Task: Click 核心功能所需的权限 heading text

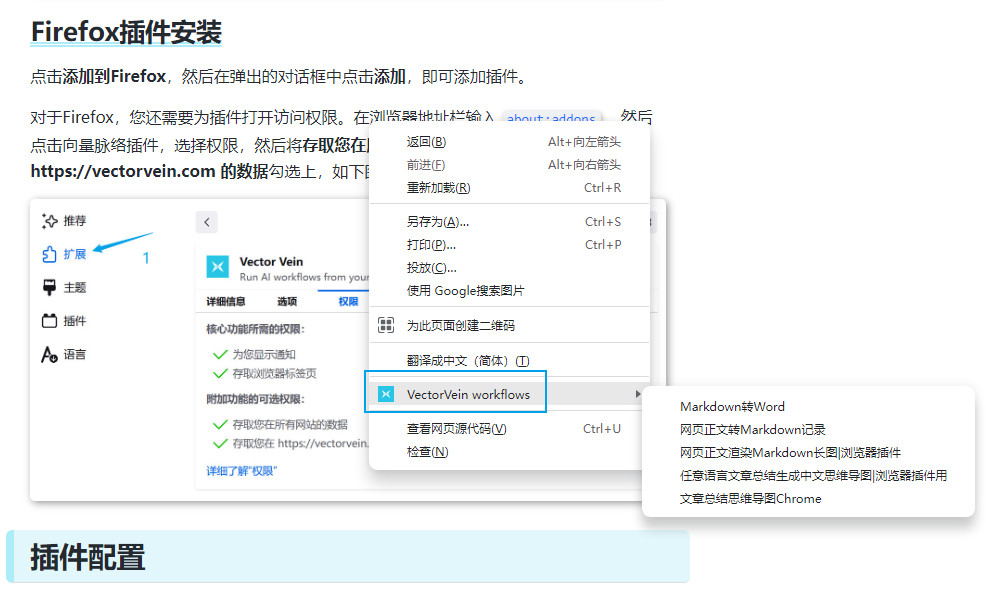Action: pyautogui.click(x=255, y=329)
